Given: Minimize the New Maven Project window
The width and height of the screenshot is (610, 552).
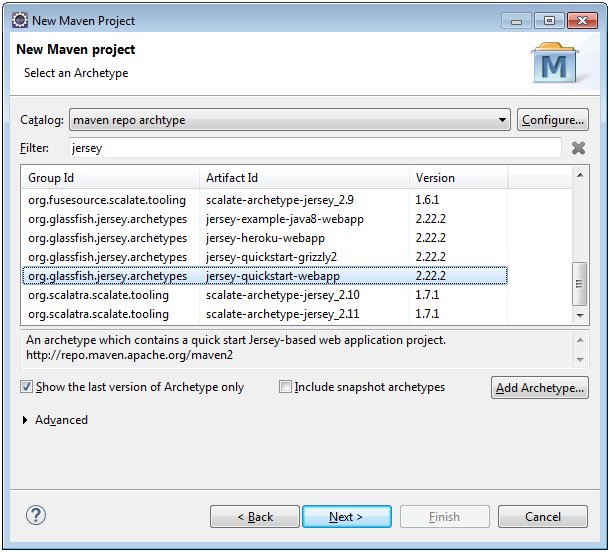Looking at the screenshot, I should [516, 21].
